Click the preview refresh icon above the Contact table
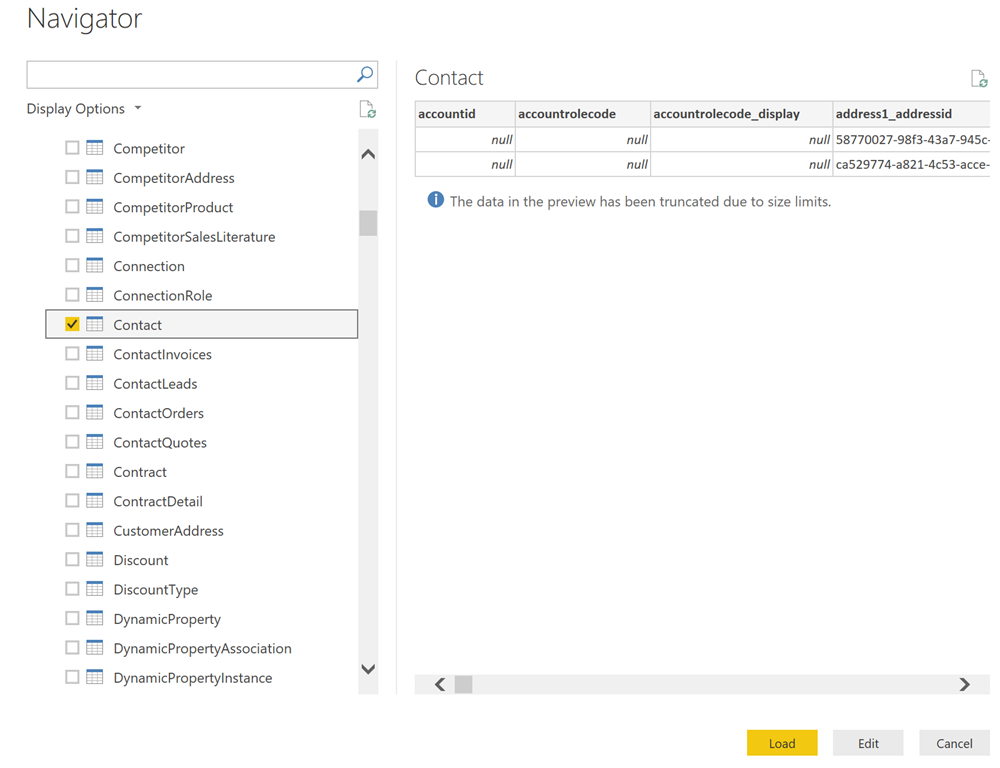This screenshot has width=1000, height=768. click(x=978, y=79)
